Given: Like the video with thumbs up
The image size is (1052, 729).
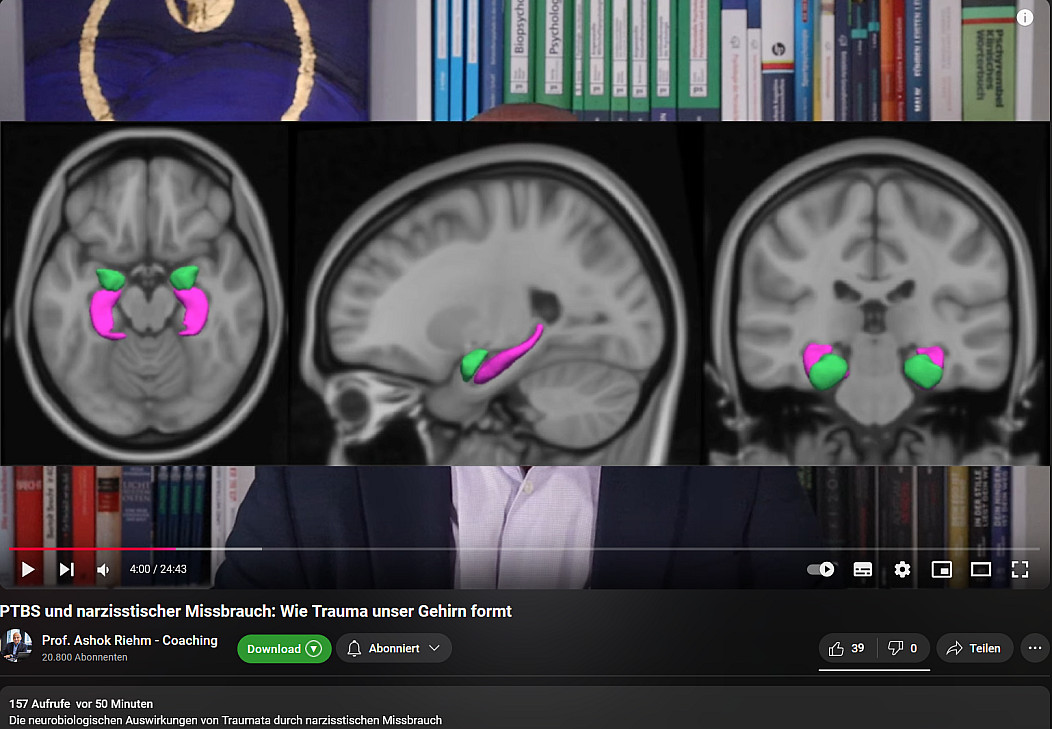Looking at the screenshot, I should tap(846, 648).
